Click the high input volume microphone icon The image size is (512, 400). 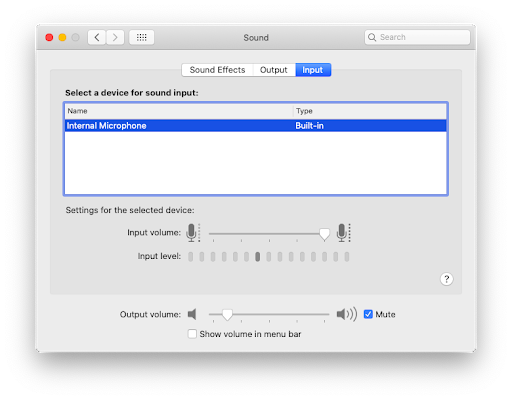pyautogui.click(x=343, y=232)
